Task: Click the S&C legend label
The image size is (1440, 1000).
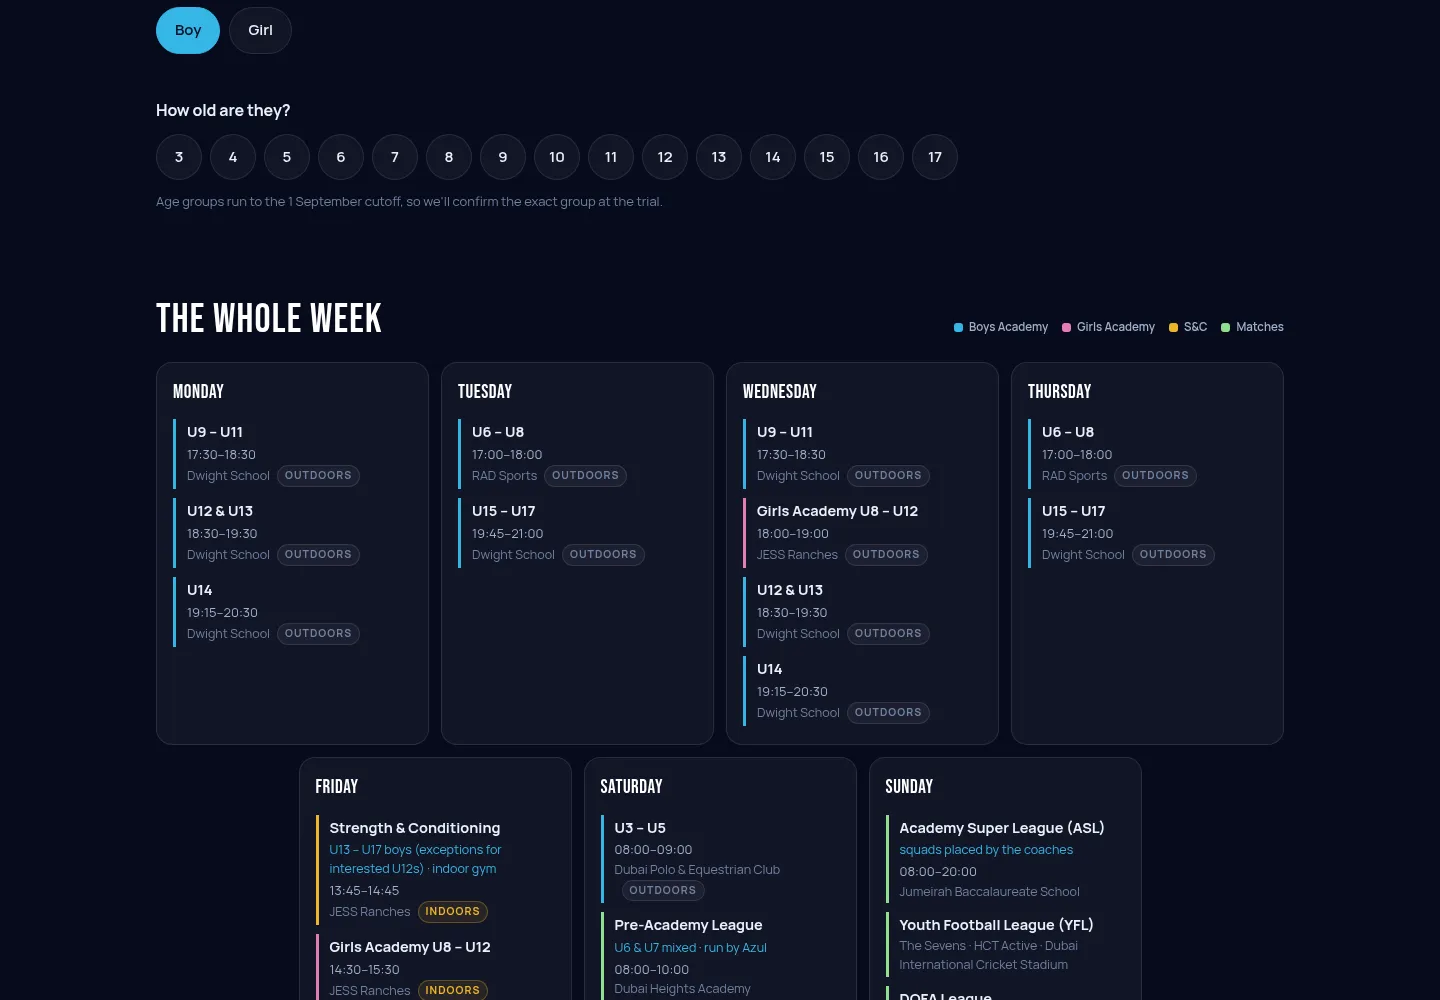Action: [1195, 327]
